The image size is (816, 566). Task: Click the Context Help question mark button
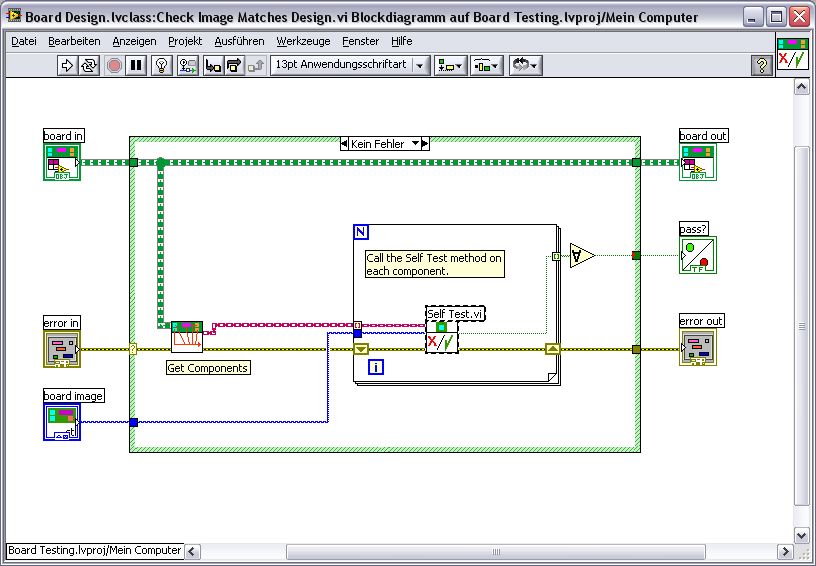click(x=762, y=66)
